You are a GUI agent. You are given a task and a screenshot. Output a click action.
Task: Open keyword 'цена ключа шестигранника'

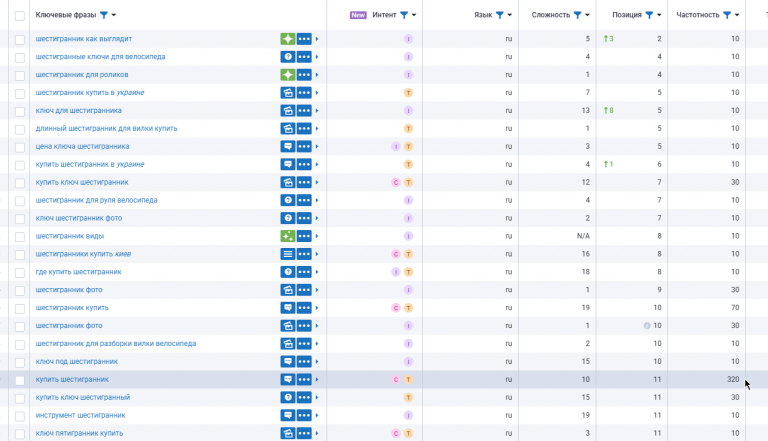pos(82,147)
